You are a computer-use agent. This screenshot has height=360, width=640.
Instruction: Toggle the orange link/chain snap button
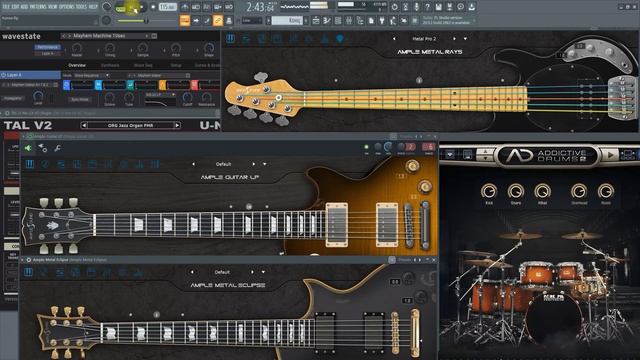click(x=218, y=20)
